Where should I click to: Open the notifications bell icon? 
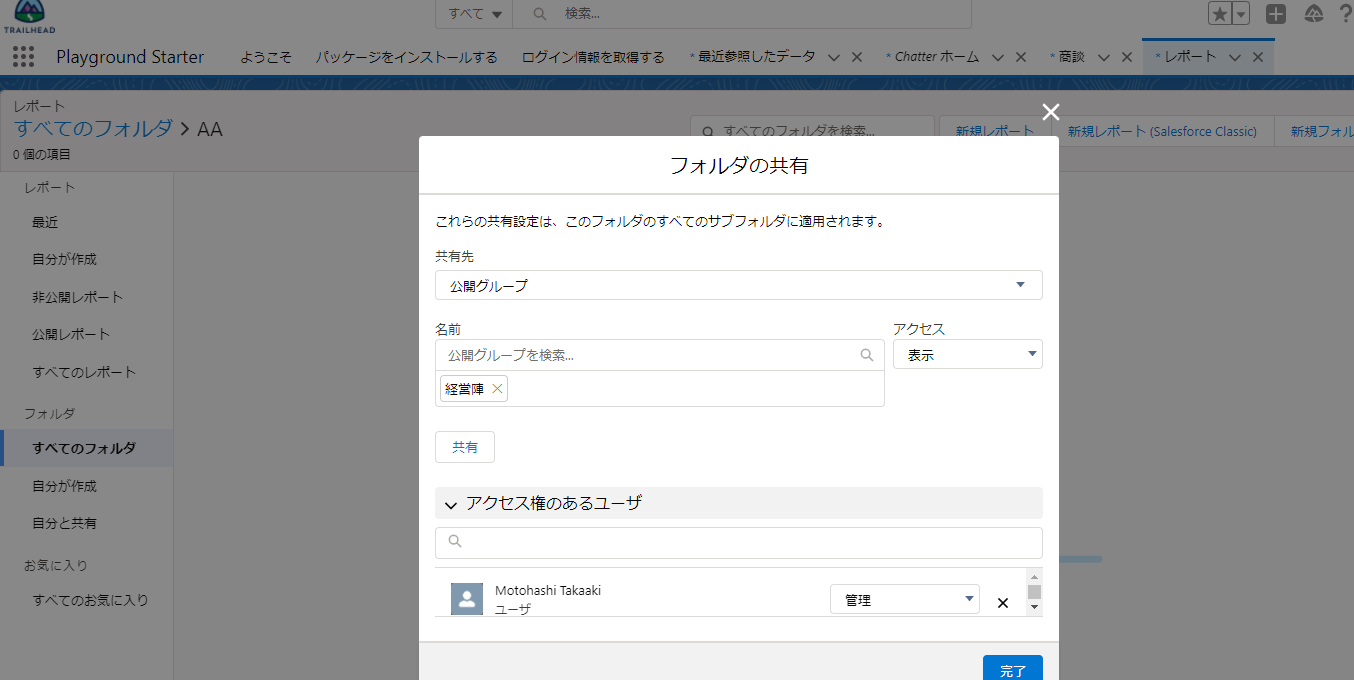coord(1313,14)
